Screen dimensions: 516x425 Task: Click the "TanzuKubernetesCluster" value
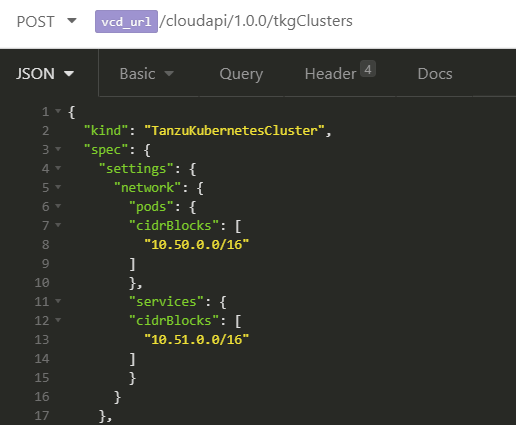[234, 130]
